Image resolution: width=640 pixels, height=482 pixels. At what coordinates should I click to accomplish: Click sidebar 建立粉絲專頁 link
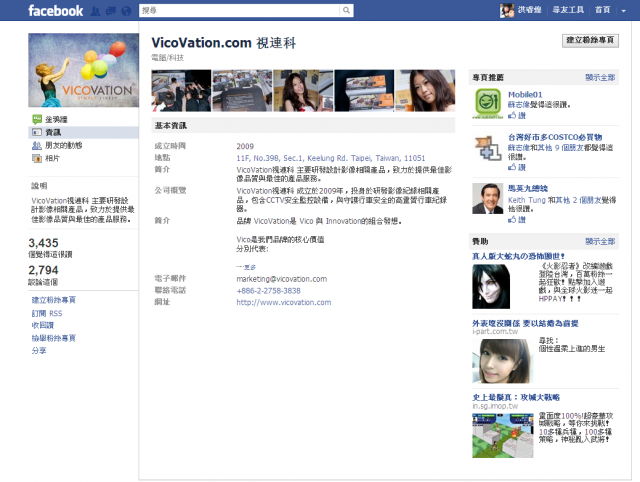53,300
